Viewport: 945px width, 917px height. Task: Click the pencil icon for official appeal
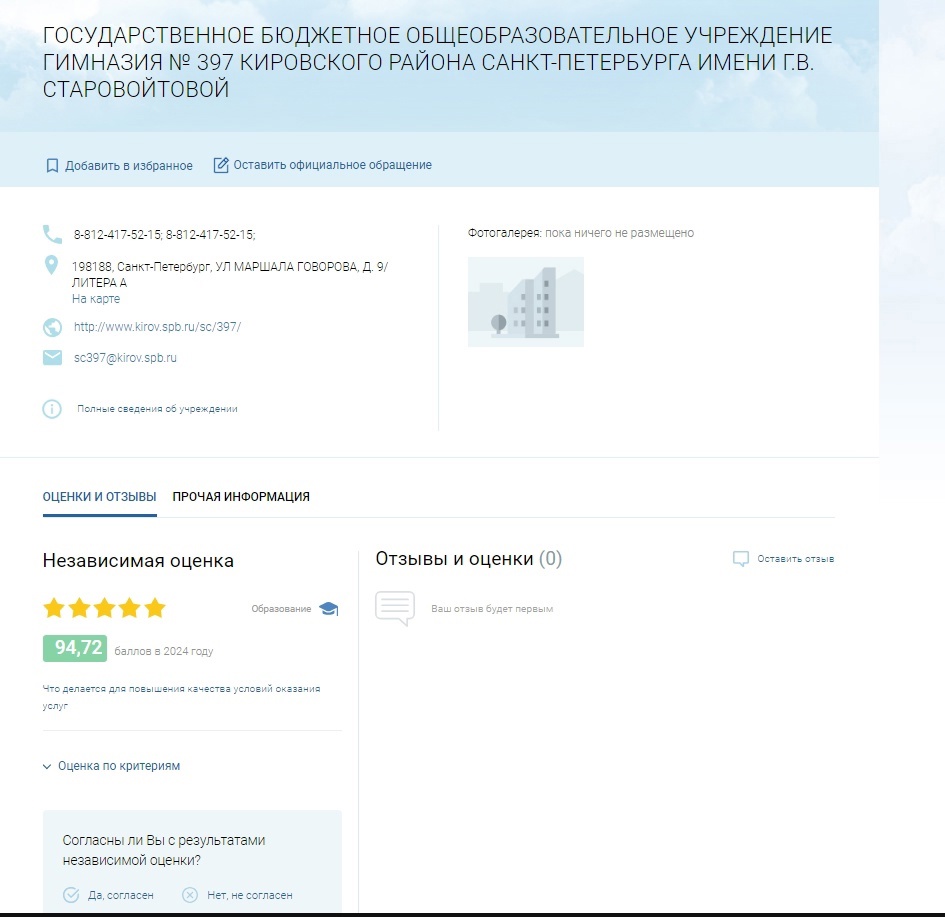click(221, 165)
